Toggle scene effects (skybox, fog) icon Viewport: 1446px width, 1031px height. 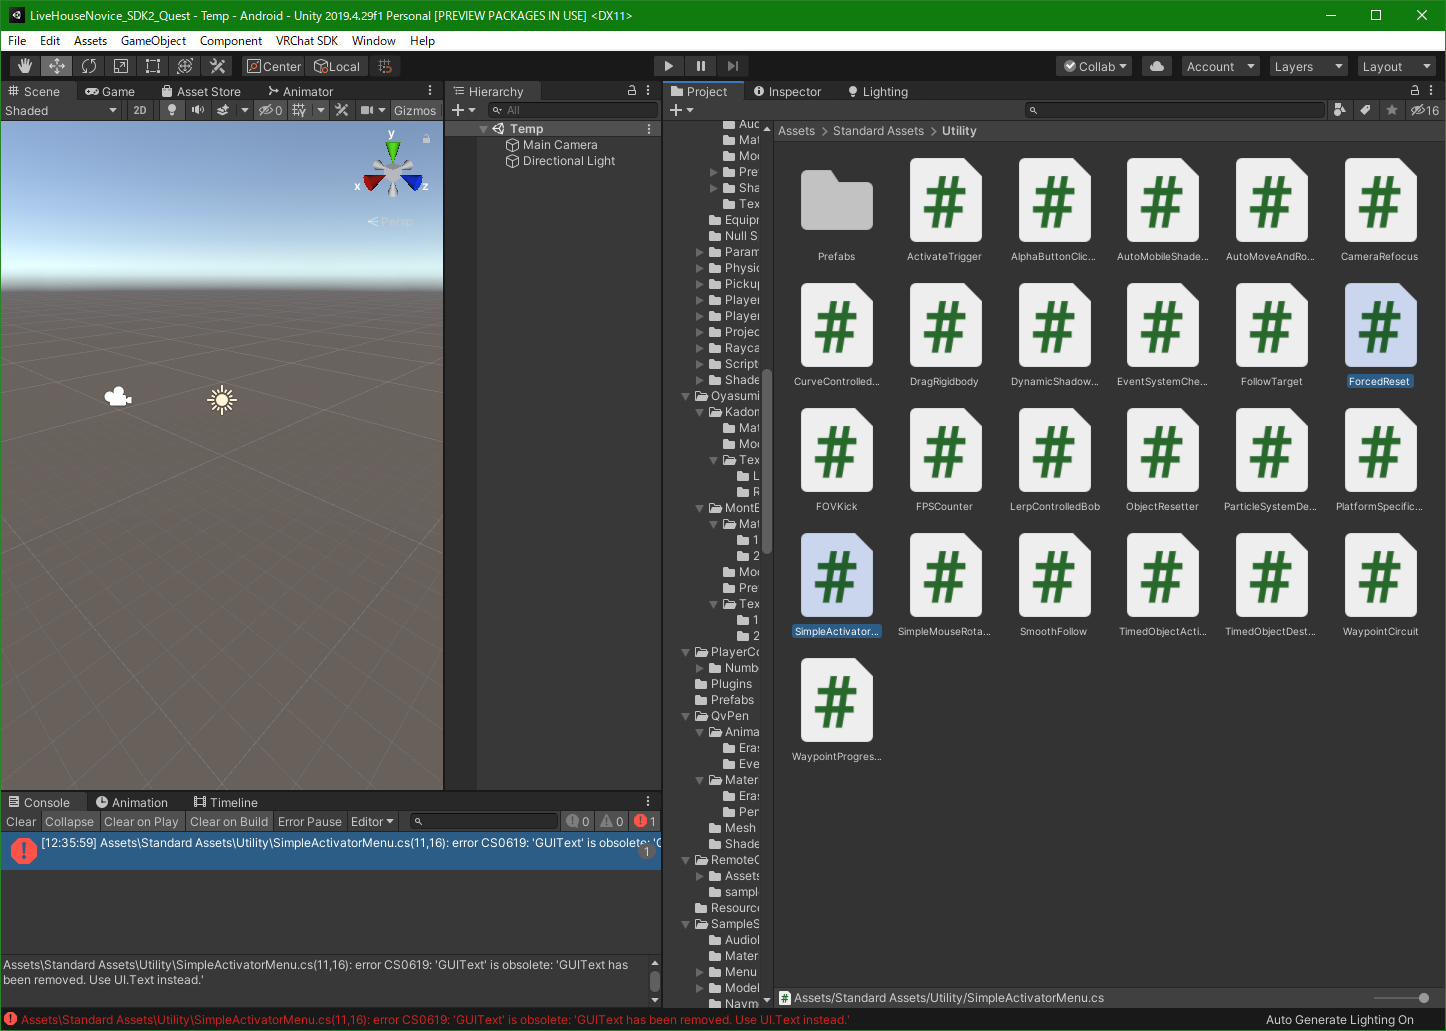pyautogui.click(x=224, y=110)
